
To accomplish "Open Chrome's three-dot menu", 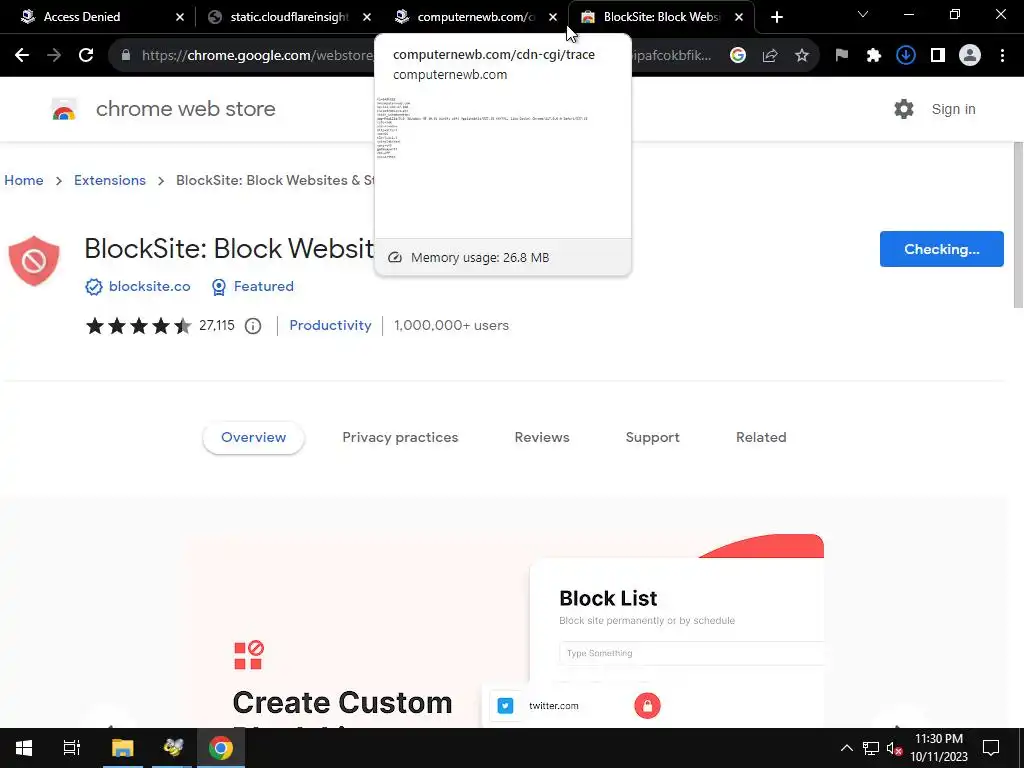I will tap(1002, 56).
